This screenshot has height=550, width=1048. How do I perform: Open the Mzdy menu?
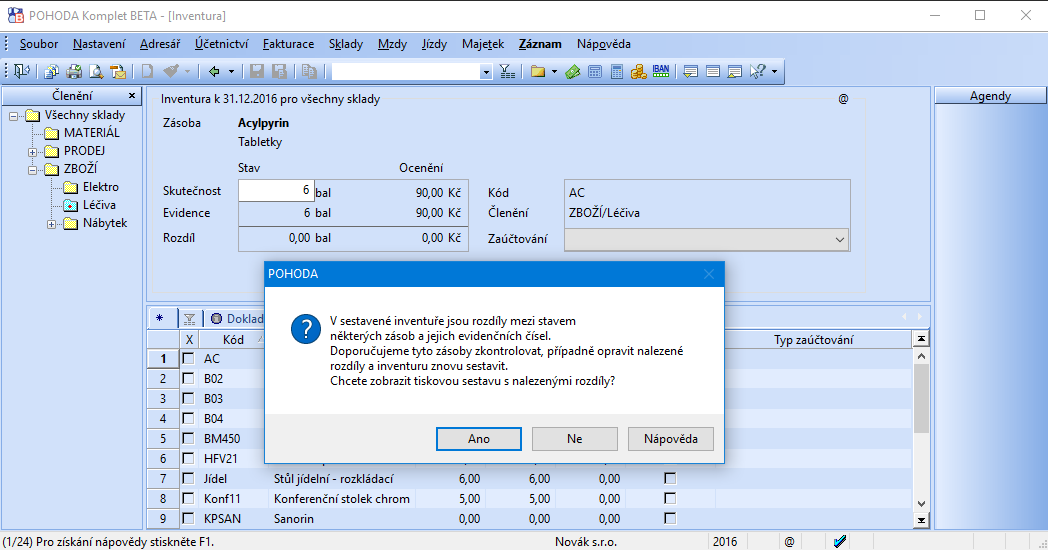392,44
